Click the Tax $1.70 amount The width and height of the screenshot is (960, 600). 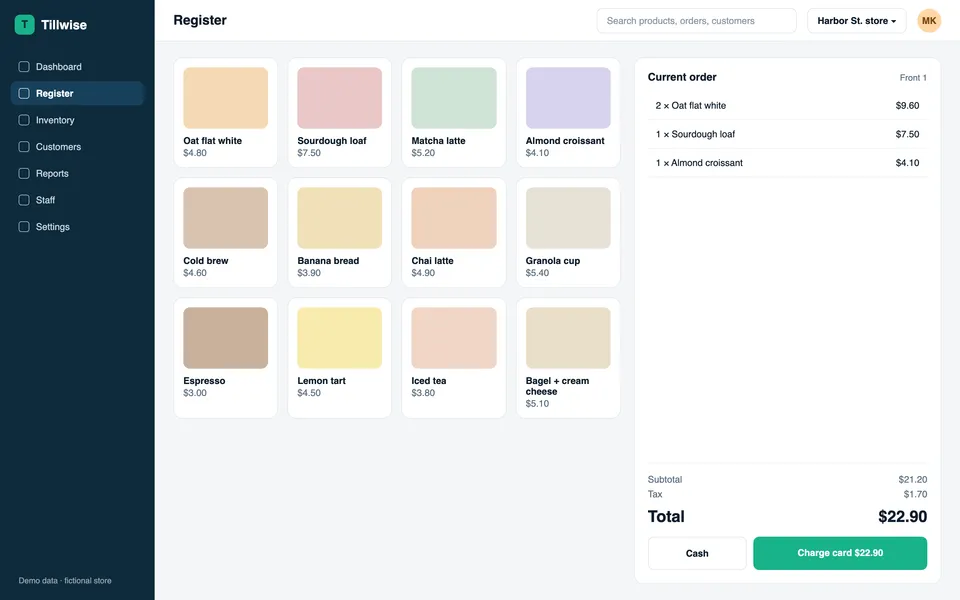(x=915, y=494)
